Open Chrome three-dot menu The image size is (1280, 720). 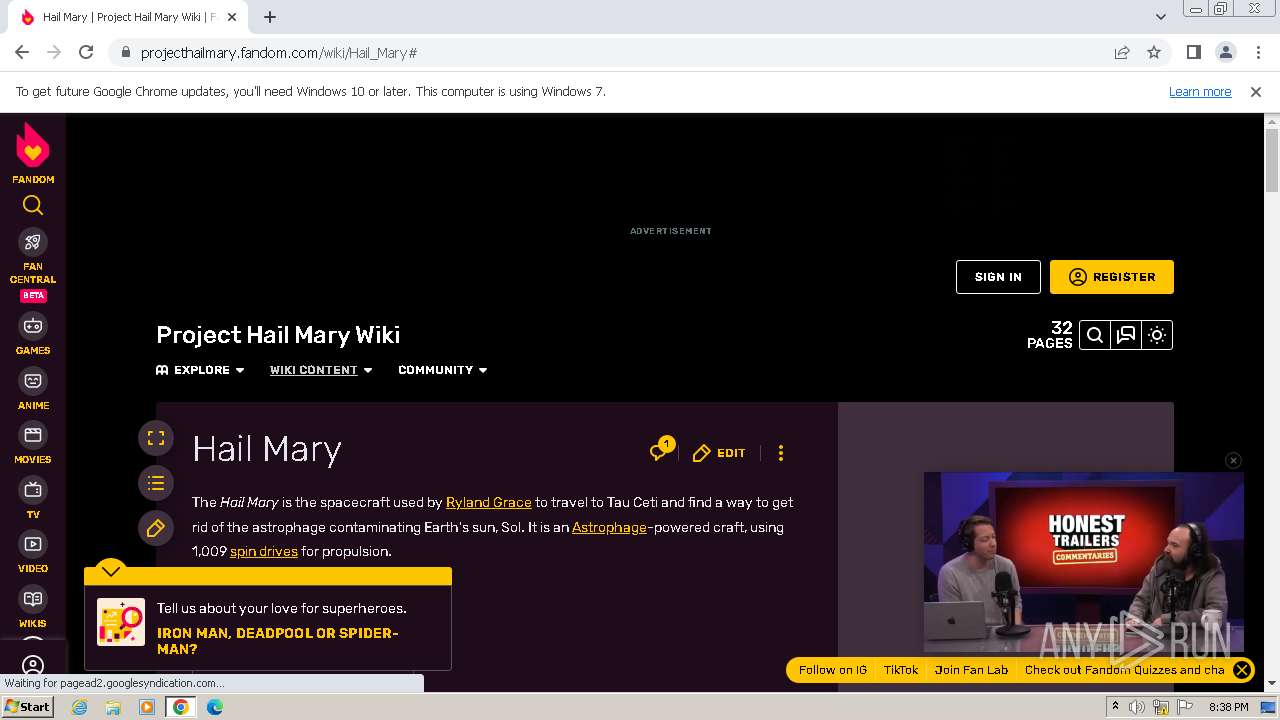1258,52
